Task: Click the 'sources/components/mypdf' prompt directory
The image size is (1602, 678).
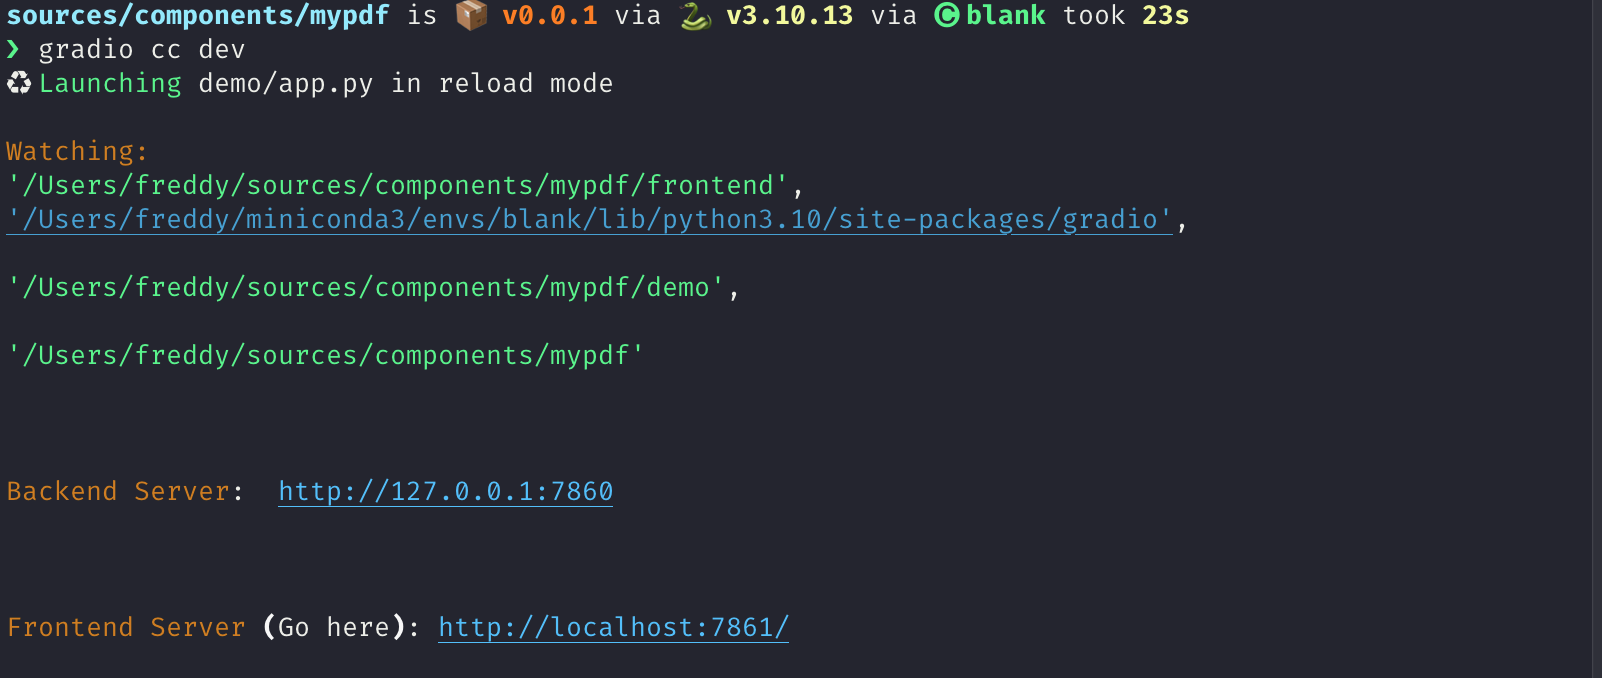Action: point(198,15)
